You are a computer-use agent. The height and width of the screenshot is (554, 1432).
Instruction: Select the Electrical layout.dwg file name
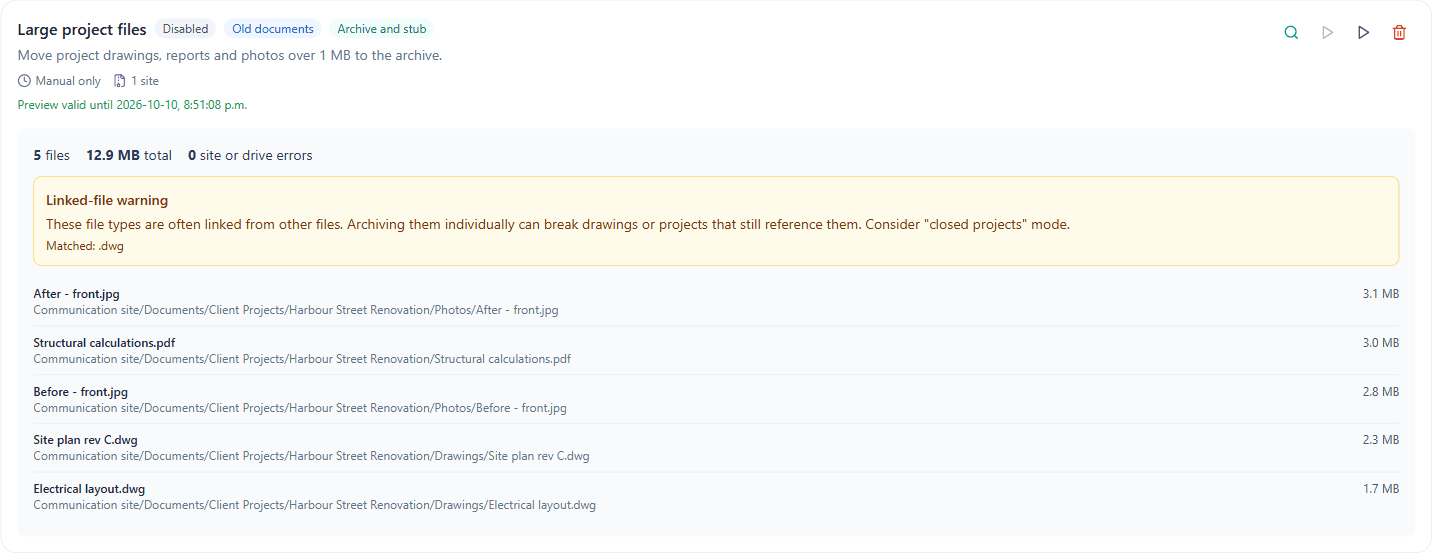[90, 489]
